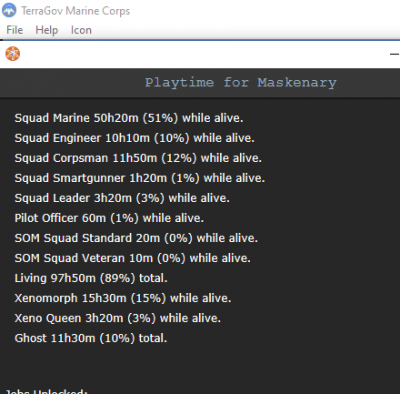400x394 pixels.
Task: Click the orange atom icon in popup header
Action: coord(13,54)
